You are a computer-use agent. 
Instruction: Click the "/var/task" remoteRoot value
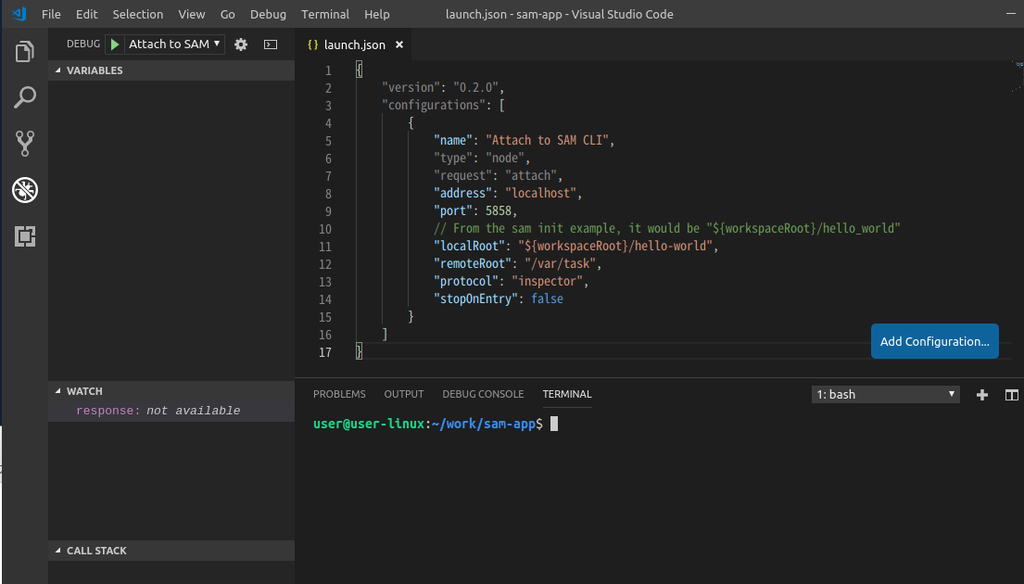pos(560,264)
